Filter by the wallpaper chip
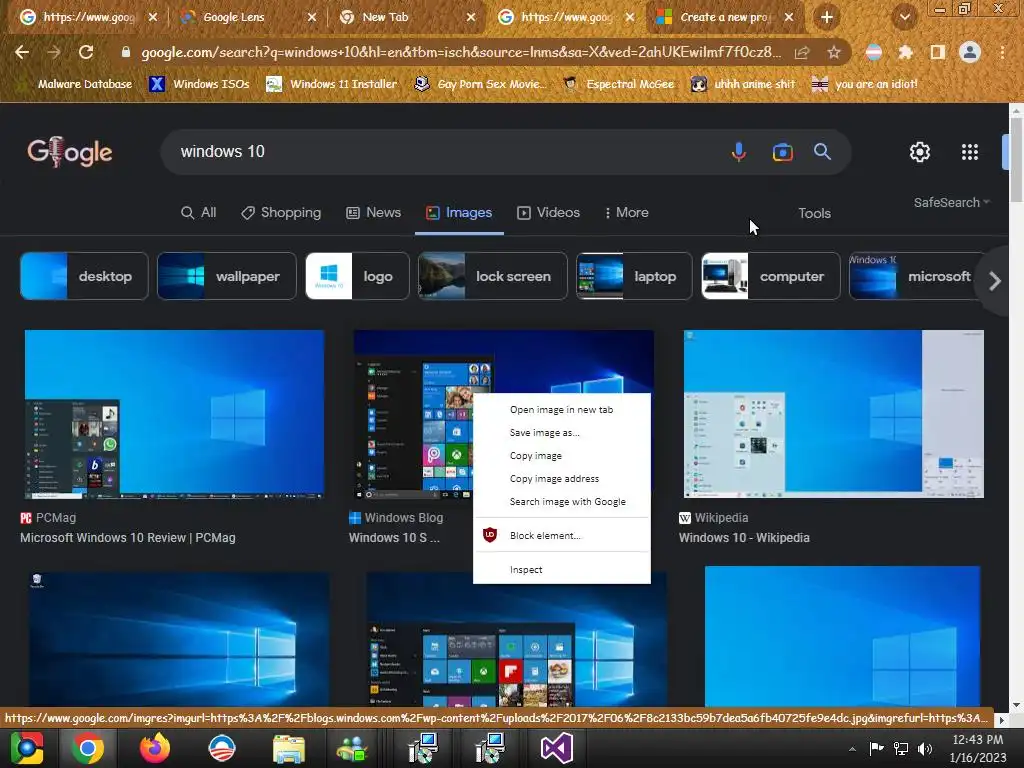 click(x=227, y=276)
